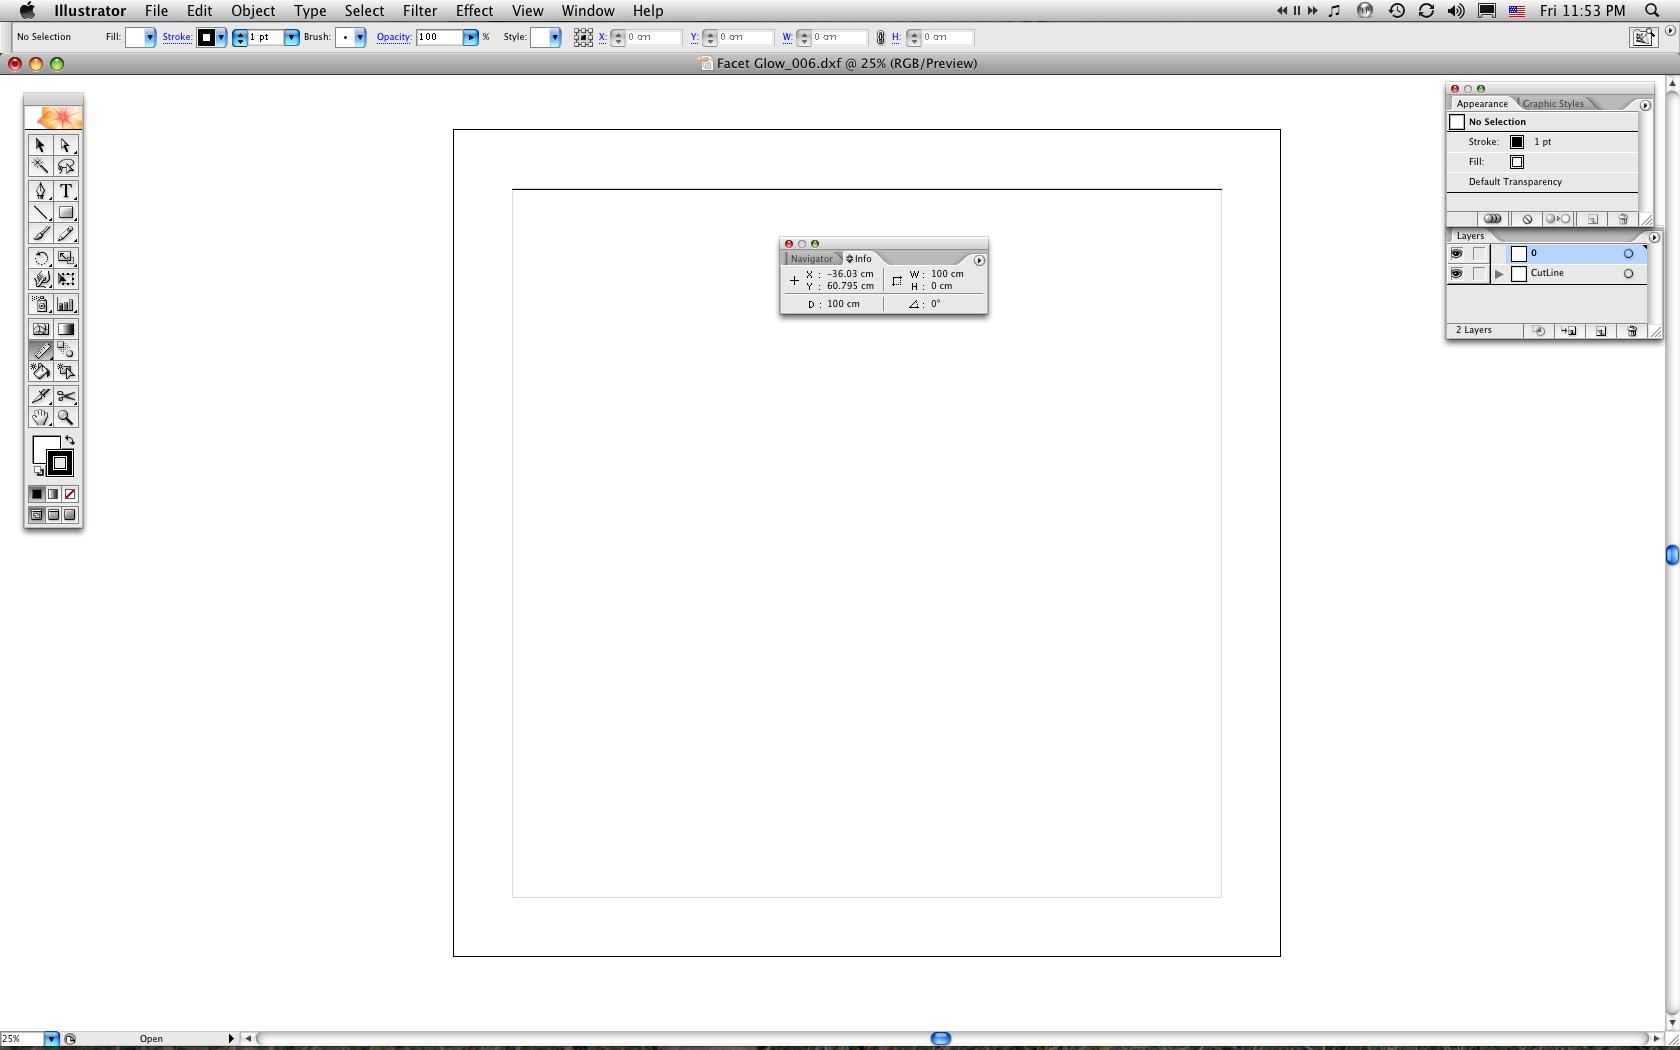The width and height of the screenshot is (1680, 1050).
Task: Pick the Scissors tool
Action: pos(66,396)
